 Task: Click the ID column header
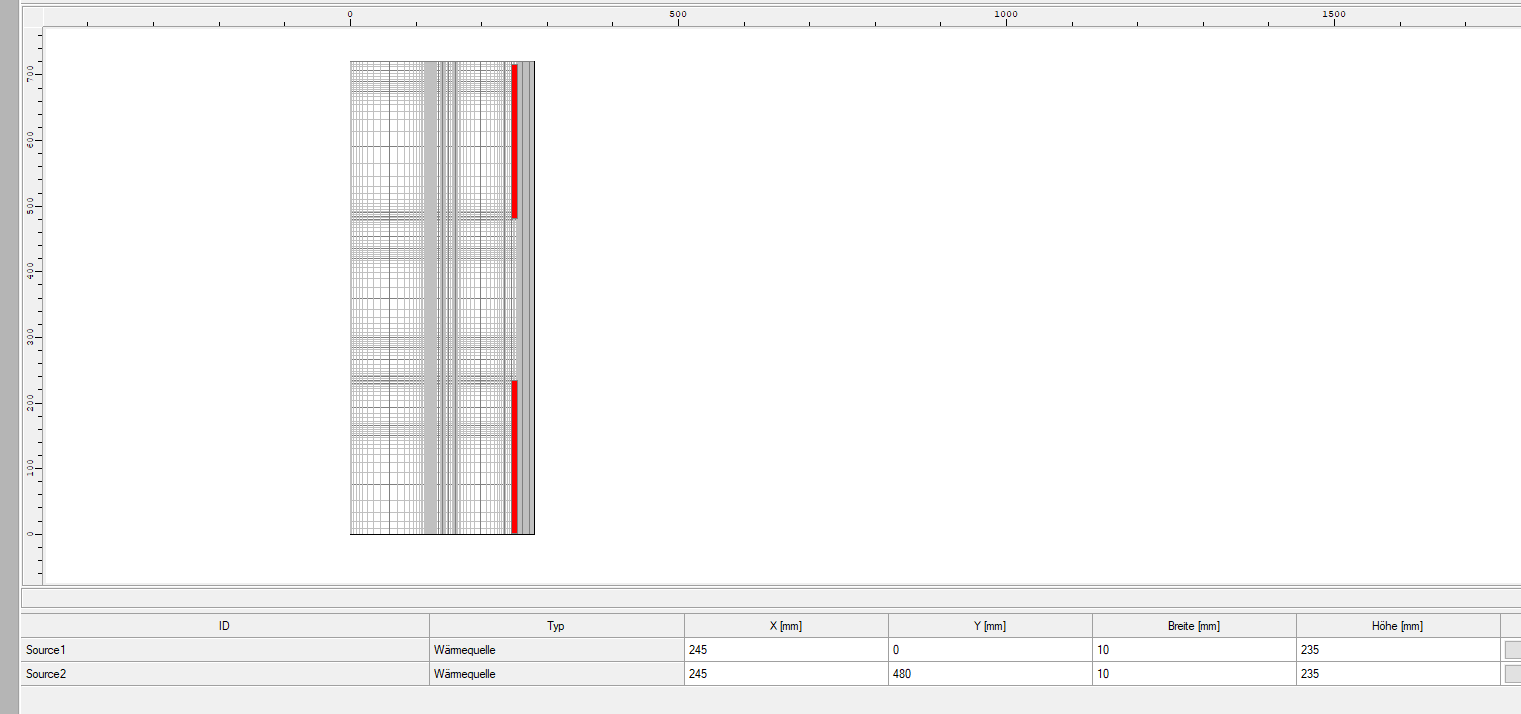click(x=225, y=626)
